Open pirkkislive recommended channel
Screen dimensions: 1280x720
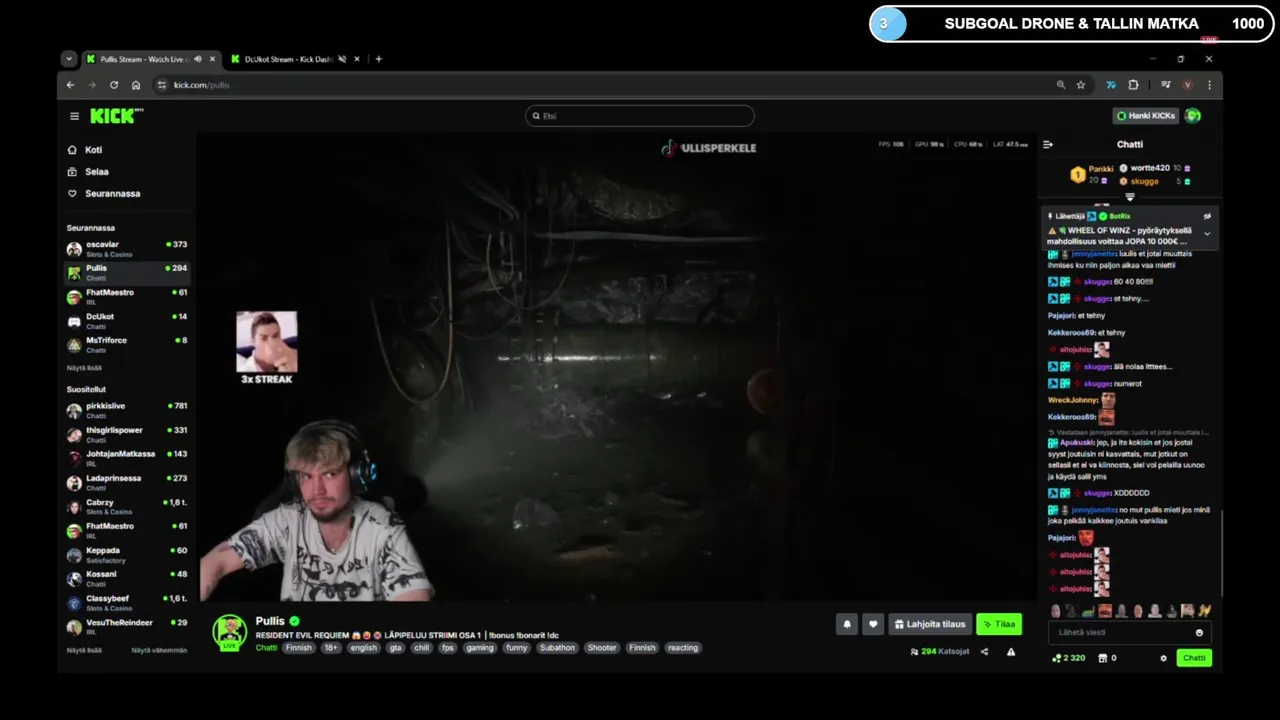click(x=127, y=410)
